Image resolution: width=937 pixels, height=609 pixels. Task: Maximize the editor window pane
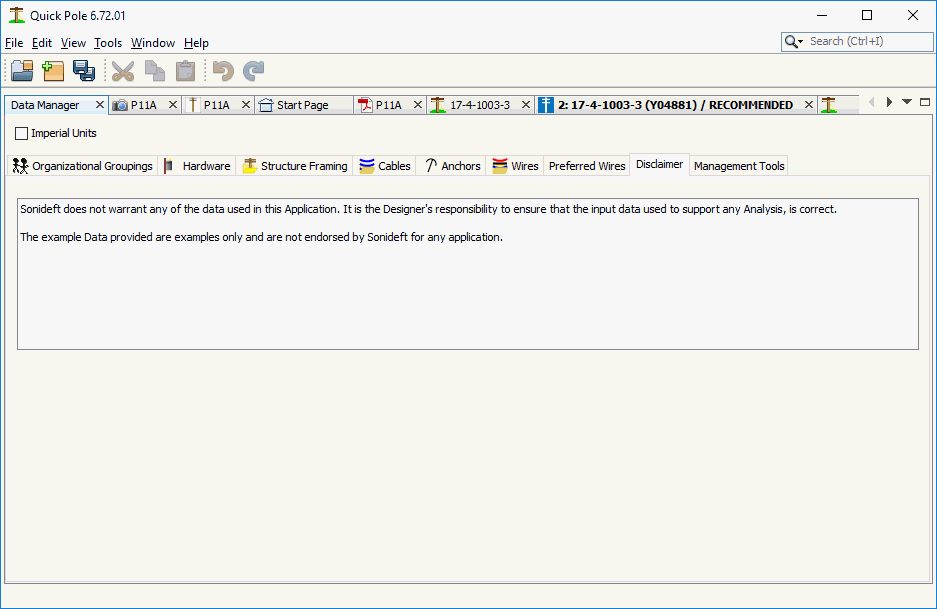(925, 102)
